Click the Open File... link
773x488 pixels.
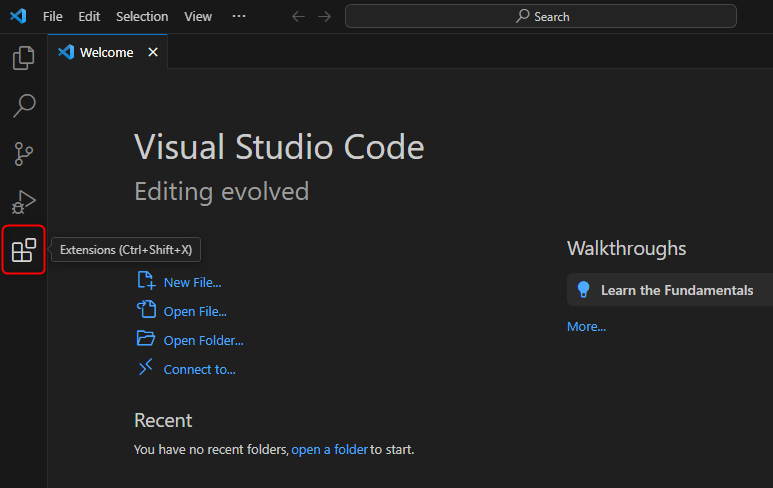[195, 312]
